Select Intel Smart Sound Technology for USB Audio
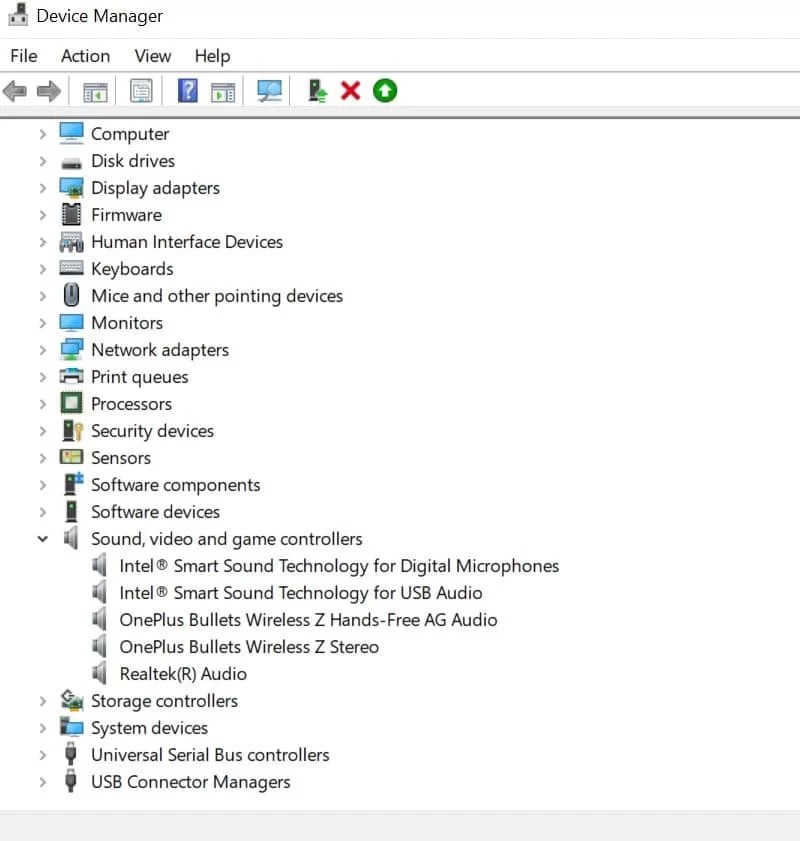The height and width of the screenshot is (841, 800). pos(300,592)
